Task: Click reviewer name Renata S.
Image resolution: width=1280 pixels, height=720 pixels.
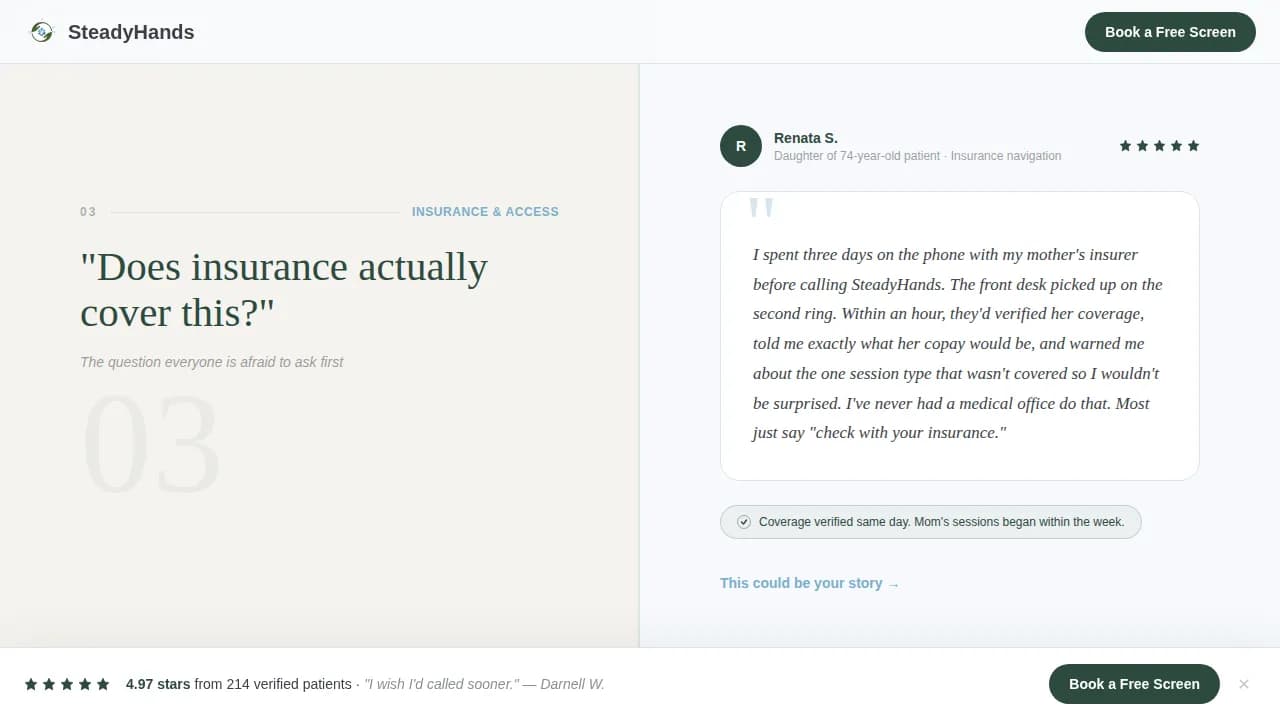Action: 806,138
